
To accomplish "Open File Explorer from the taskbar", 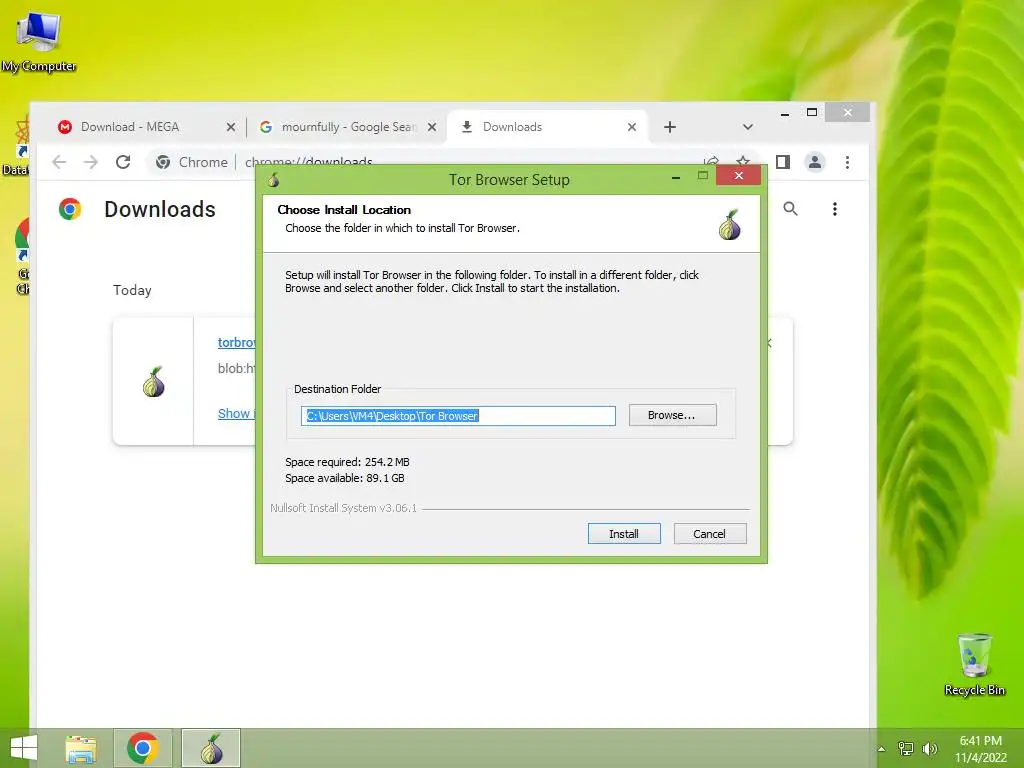I will point(81,748).
